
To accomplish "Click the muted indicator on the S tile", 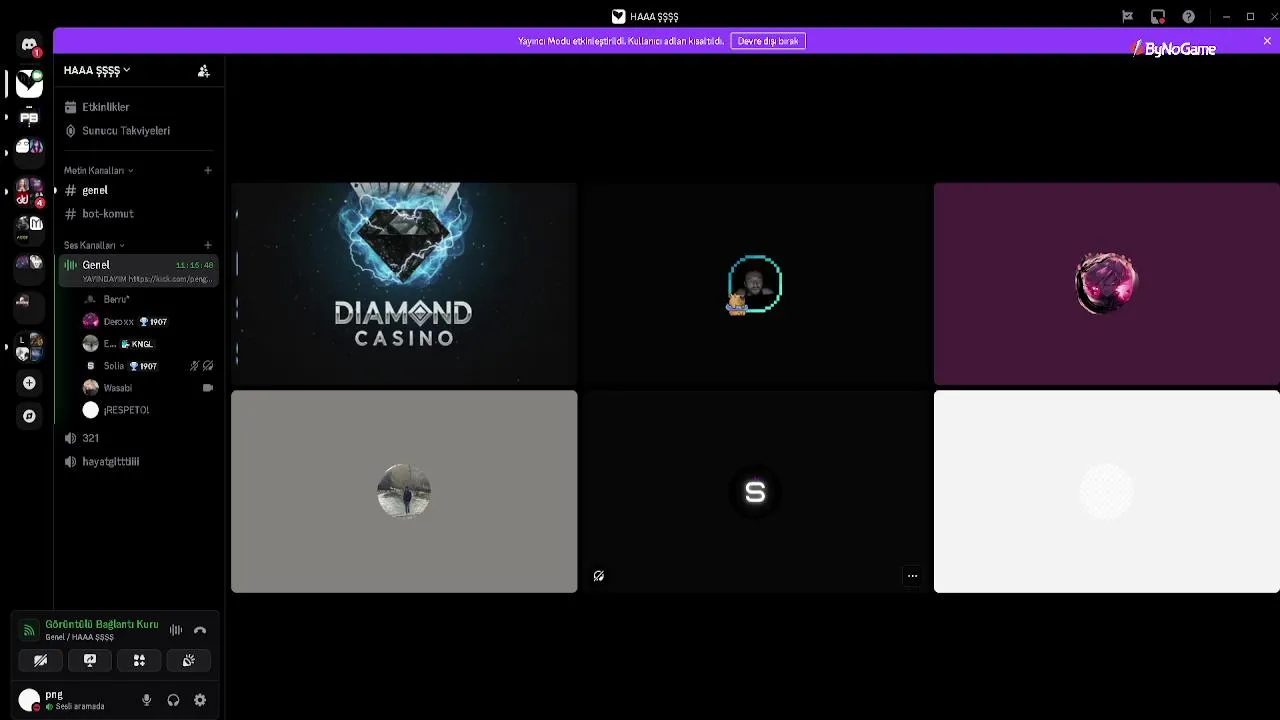I will click(599, 576).
